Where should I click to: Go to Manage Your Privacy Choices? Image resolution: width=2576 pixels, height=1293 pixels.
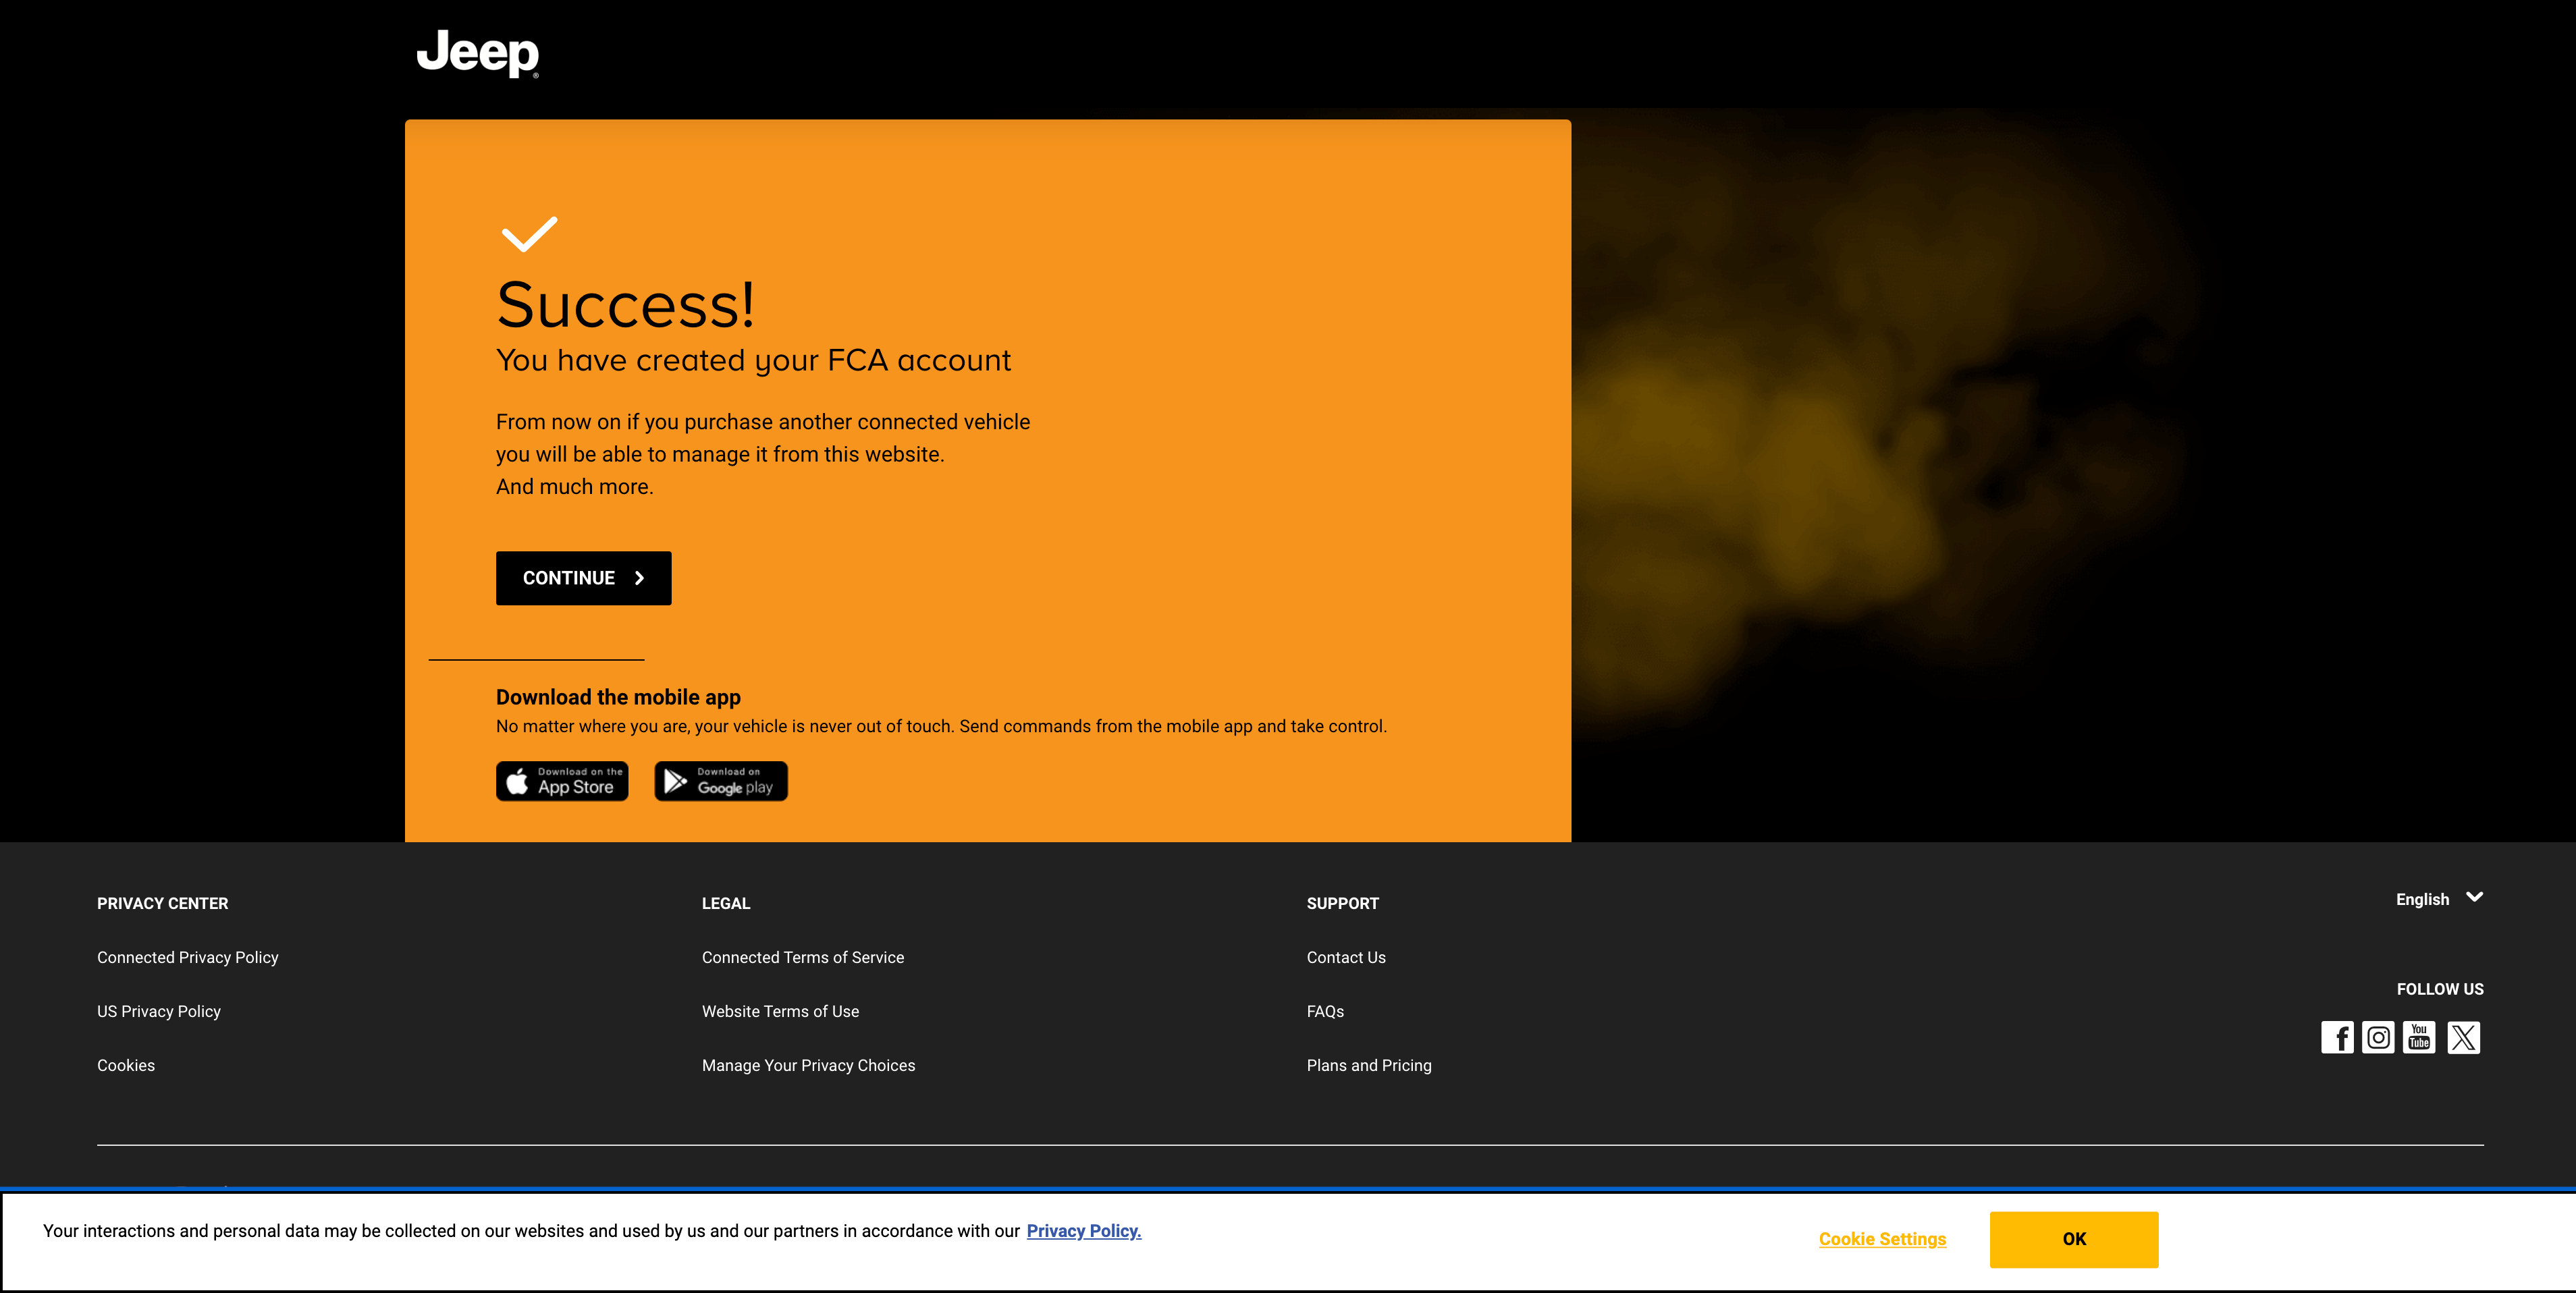click(808, 1065)
